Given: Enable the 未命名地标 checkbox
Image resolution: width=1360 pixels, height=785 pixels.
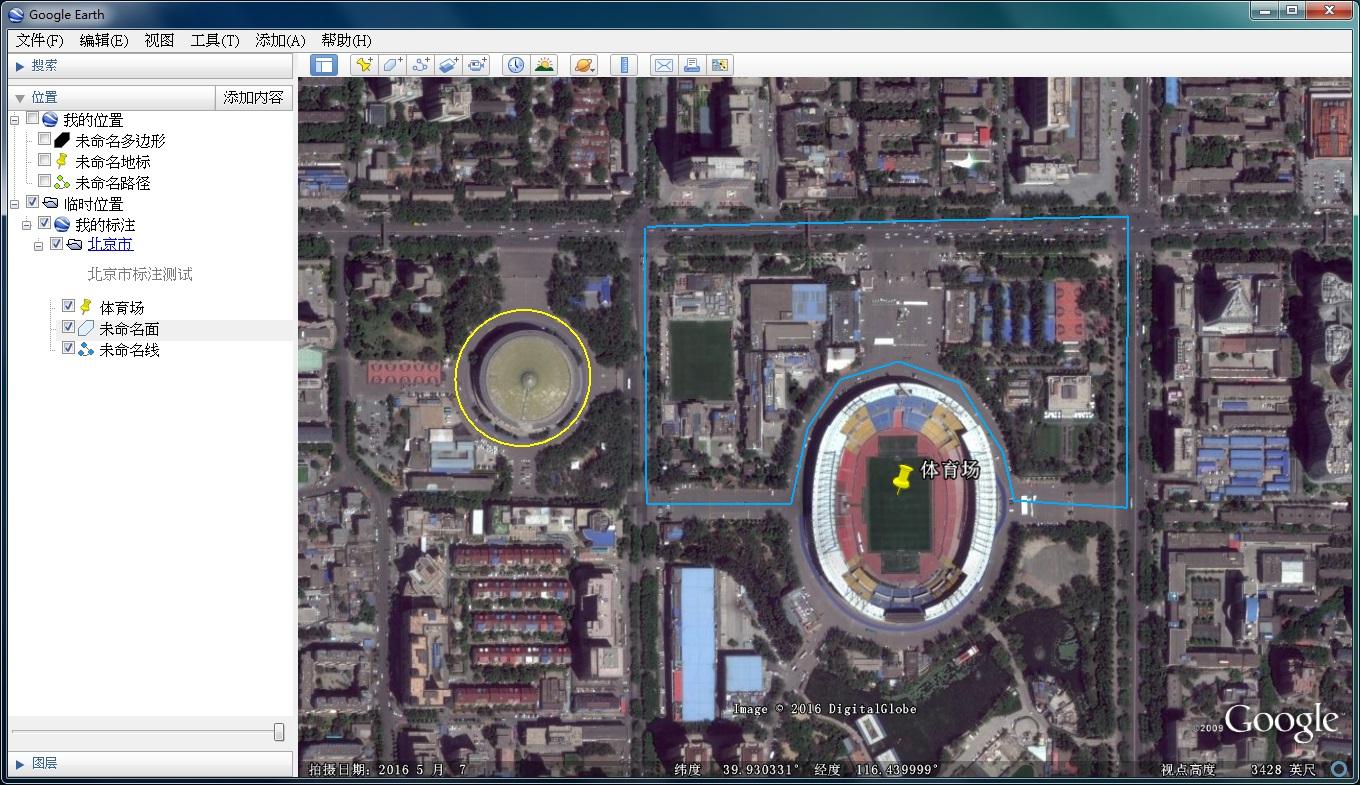Looking at the screenshot, I should click(44, 160).
